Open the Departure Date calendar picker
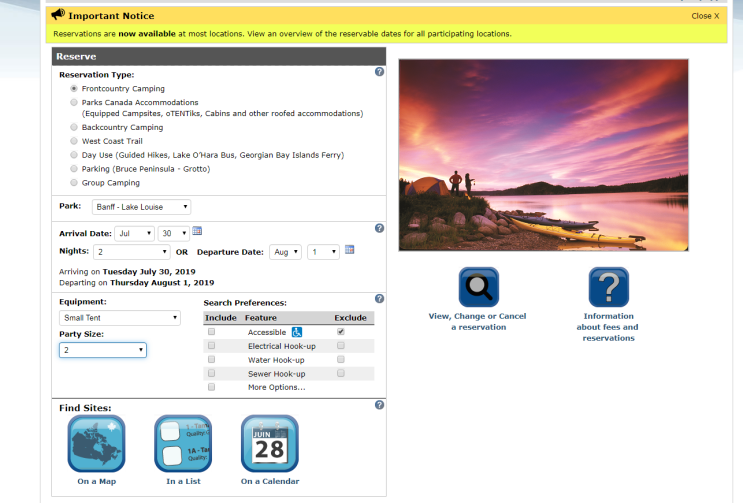This screenshot has width=743, height=503. (349, 249)
